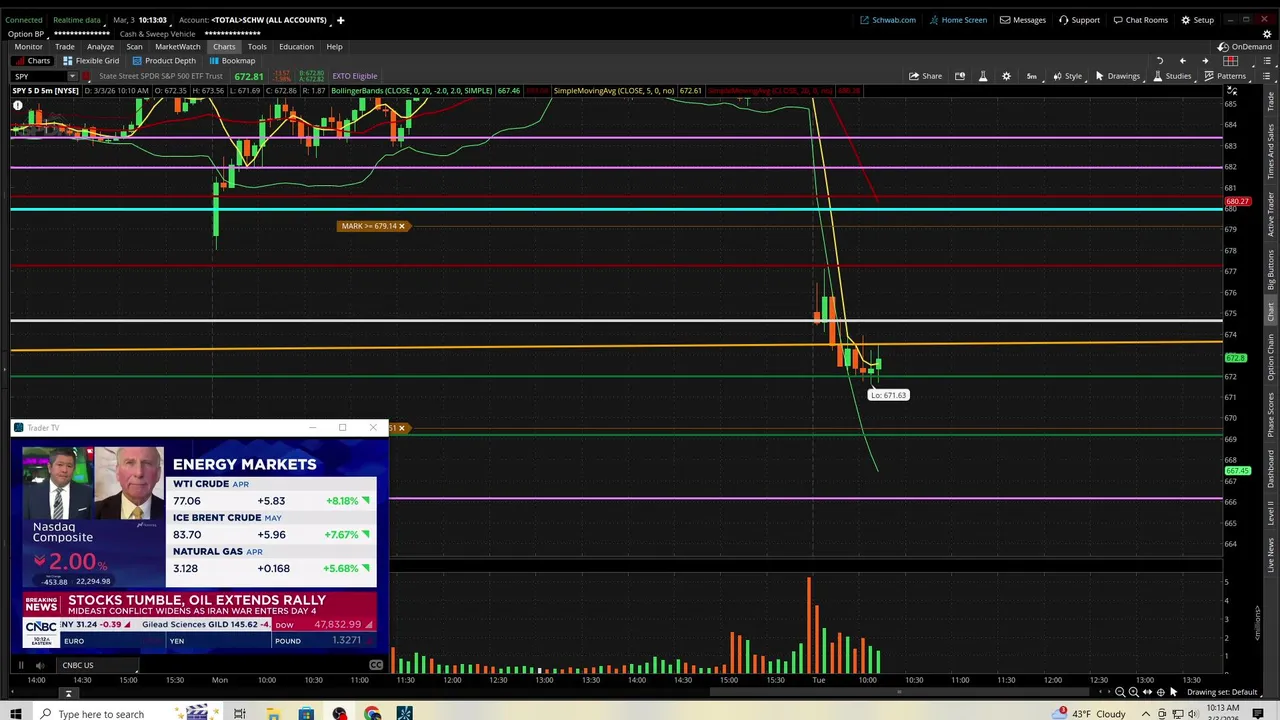
Task: Switch to Product Depth sub-tab
Action: [163, 61]
